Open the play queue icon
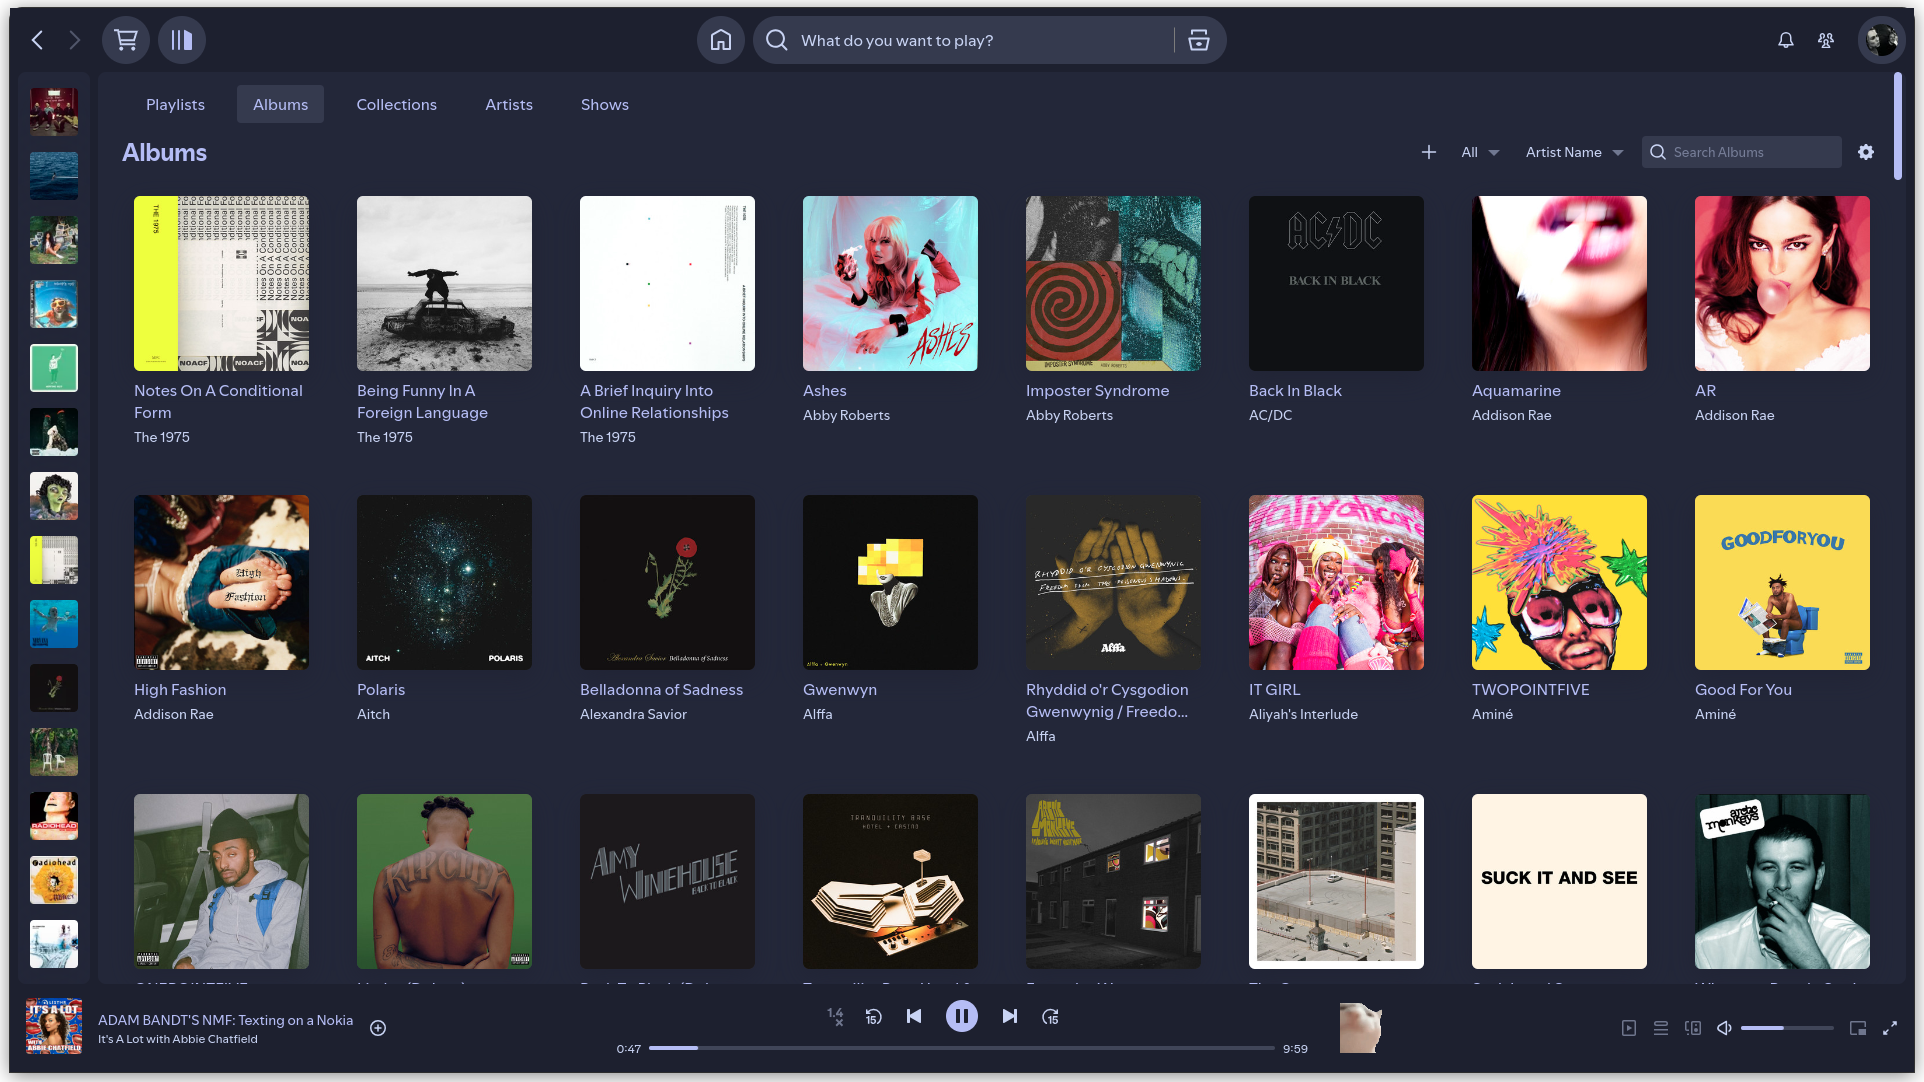Viewport: 1924px width, 1082px height. 1661,1027
